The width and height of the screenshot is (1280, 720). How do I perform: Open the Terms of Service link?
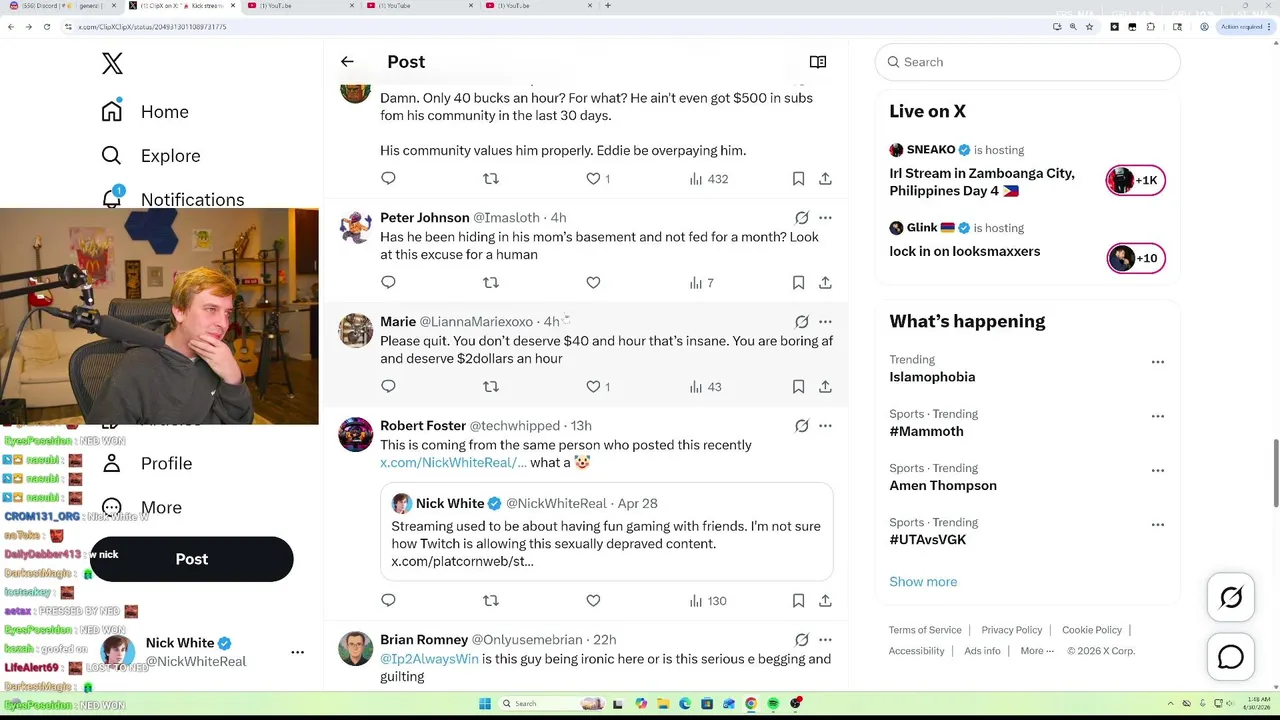925,630
